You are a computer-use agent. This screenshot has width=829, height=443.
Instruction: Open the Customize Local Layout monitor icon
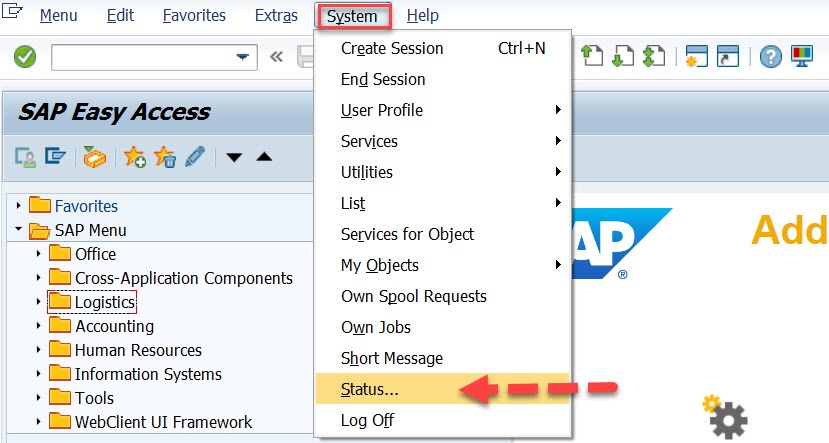(x=802, y=57)
